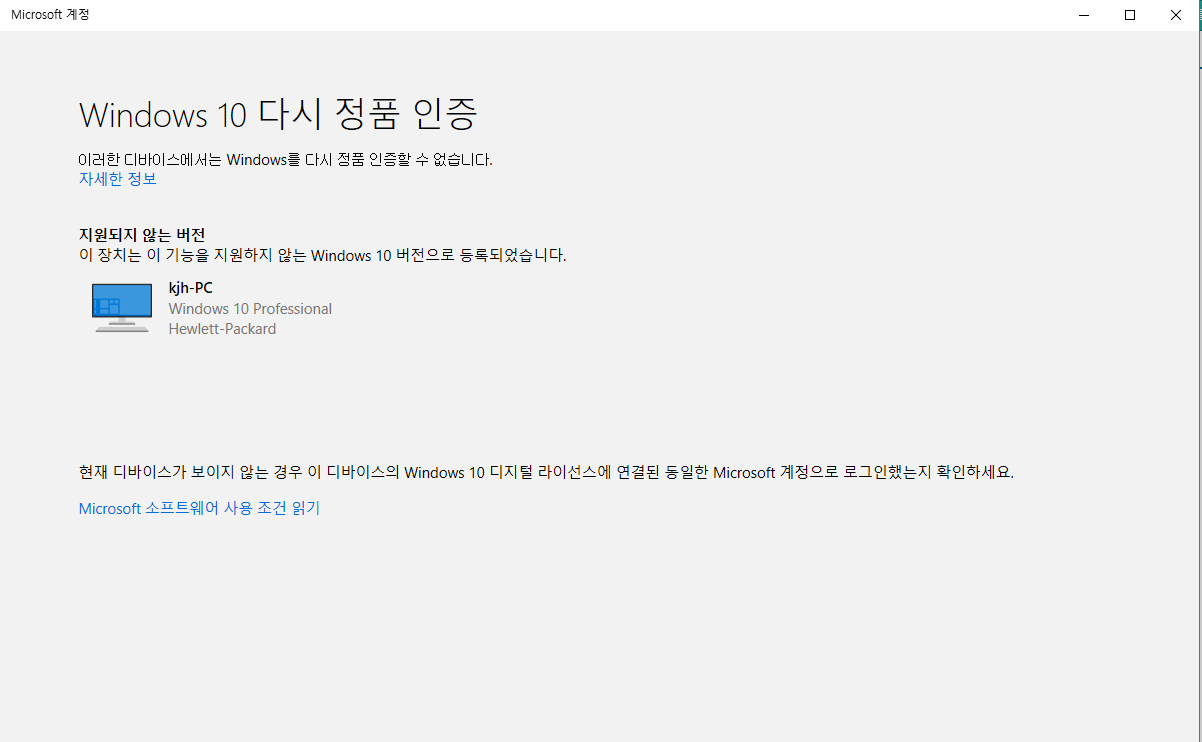The width and height of the screenshot is (1202, 742).
Task: Select the desktop computer illustration
Action: (x=121, y=307)
